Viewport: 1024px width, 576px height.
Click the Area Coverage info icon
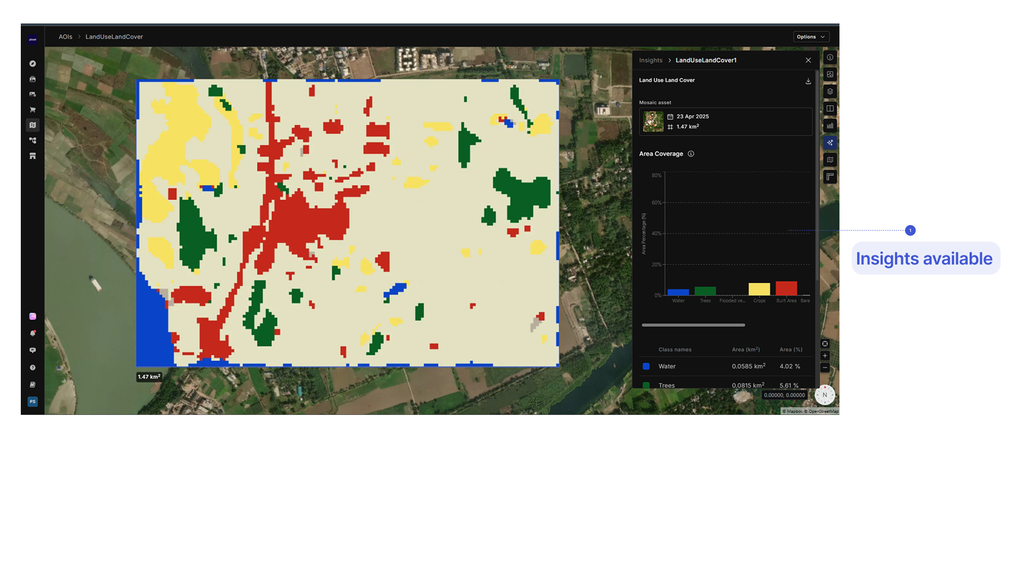point(691,154)
